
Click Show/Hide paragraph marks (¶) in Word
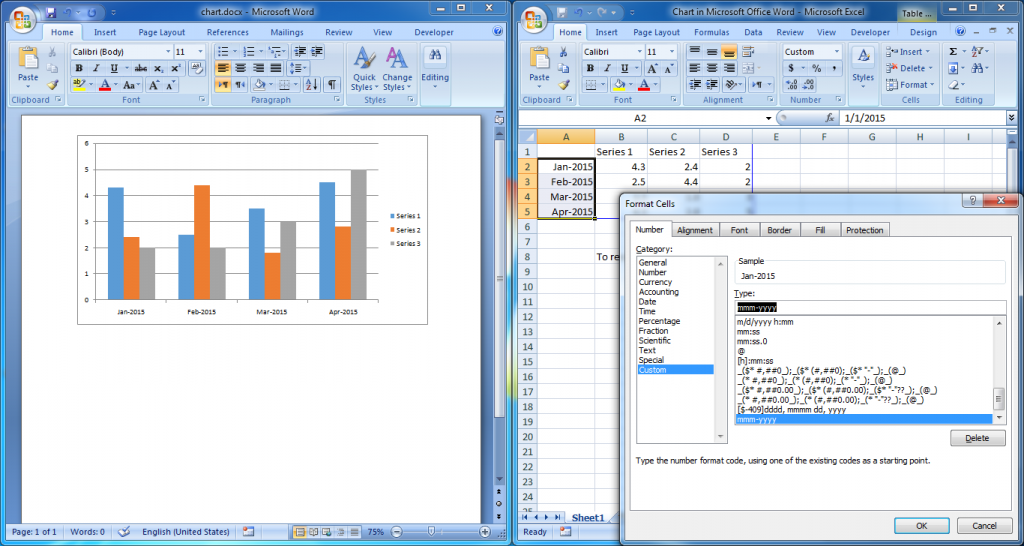[332, 84]
